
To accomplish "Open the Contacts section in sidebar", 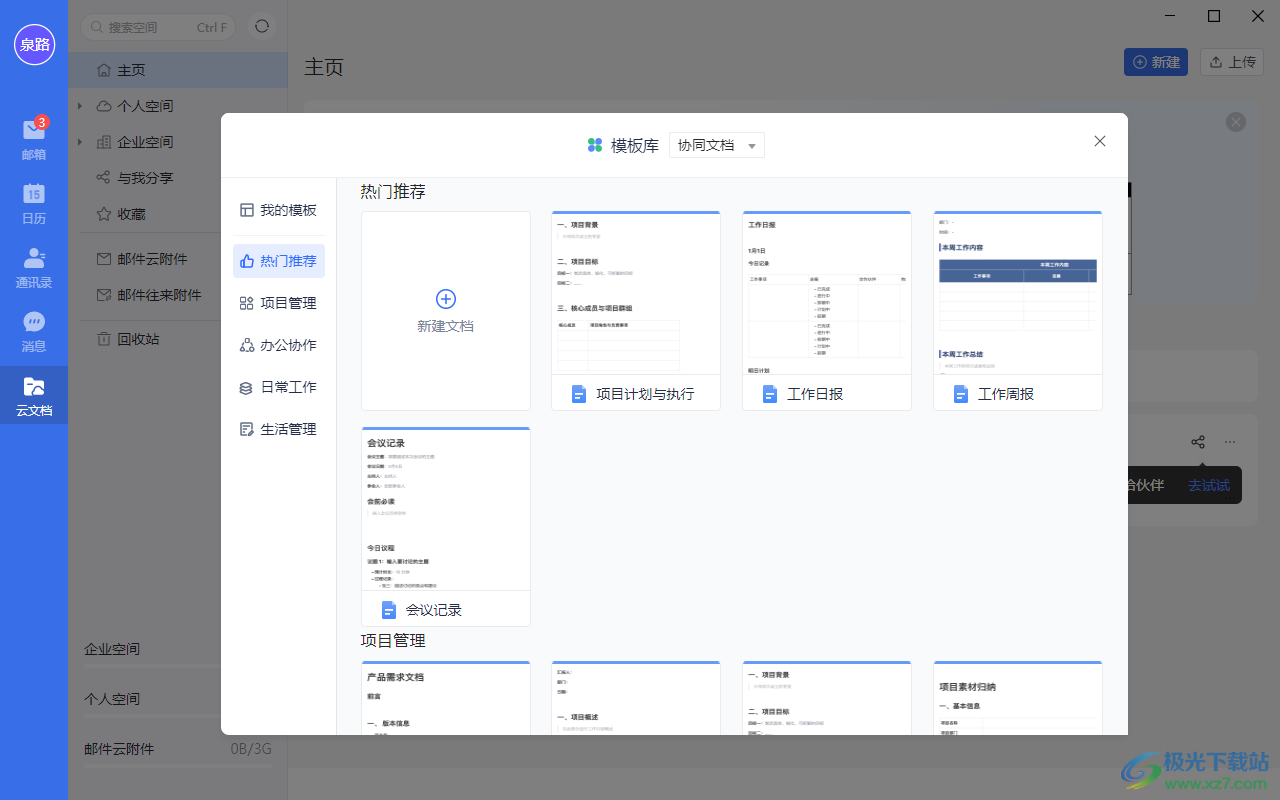I will click(x=34, y=268).
